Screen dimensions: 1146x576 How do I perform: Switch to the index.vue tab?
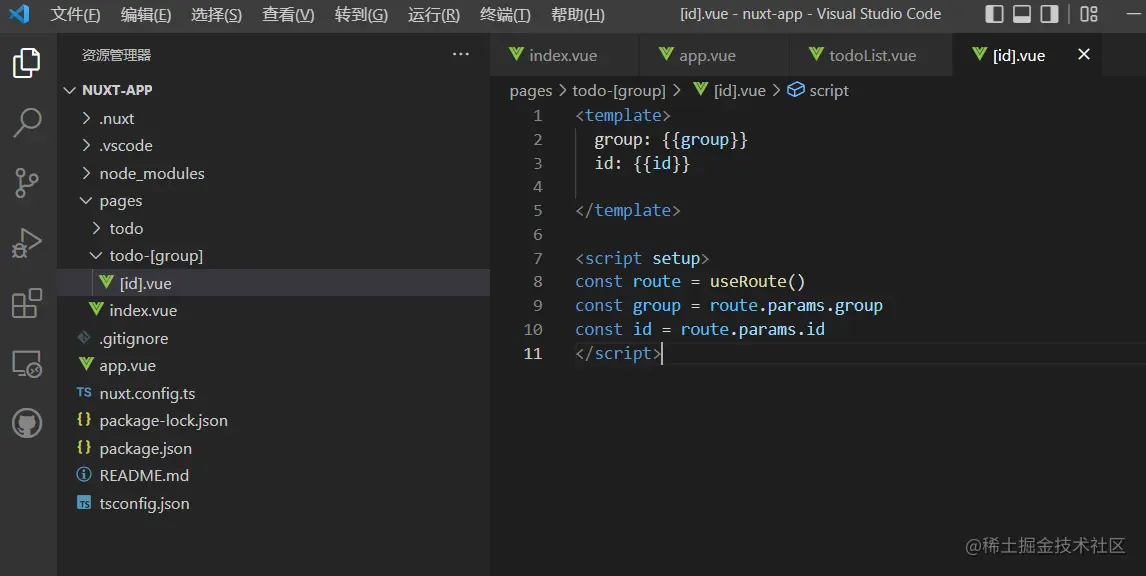563,55
